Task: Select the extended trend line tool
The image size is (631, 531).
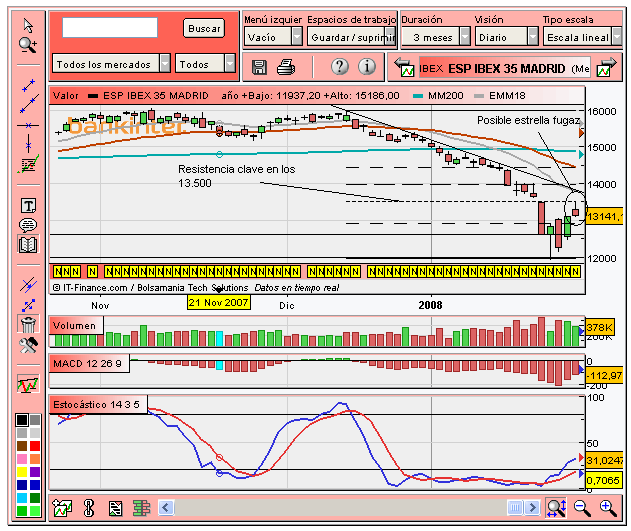Action: click(29, 104)
